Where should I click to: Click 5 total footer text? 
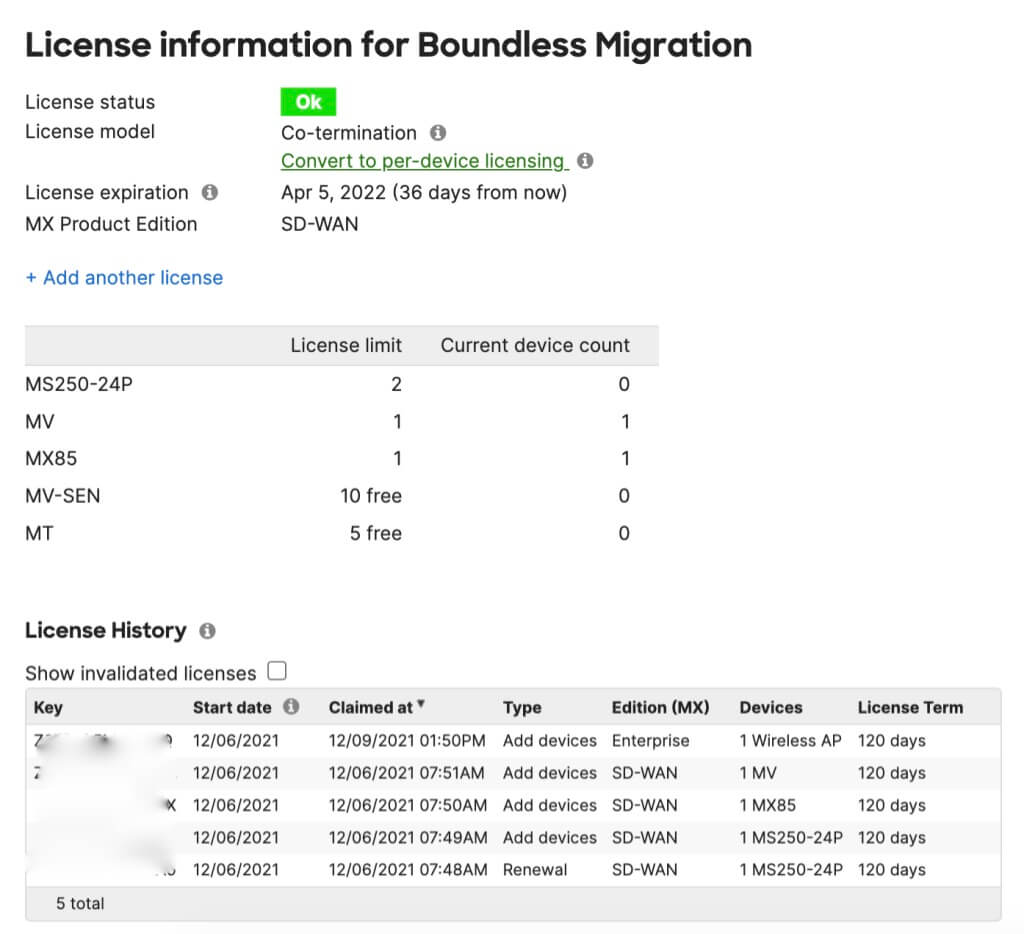click(80, 903)
